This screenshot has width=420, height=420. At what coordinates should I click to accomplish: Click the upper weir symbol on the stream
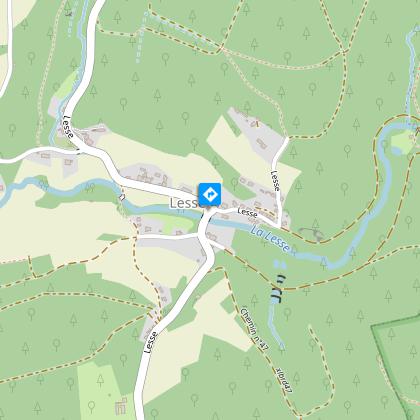pos(281,278)
